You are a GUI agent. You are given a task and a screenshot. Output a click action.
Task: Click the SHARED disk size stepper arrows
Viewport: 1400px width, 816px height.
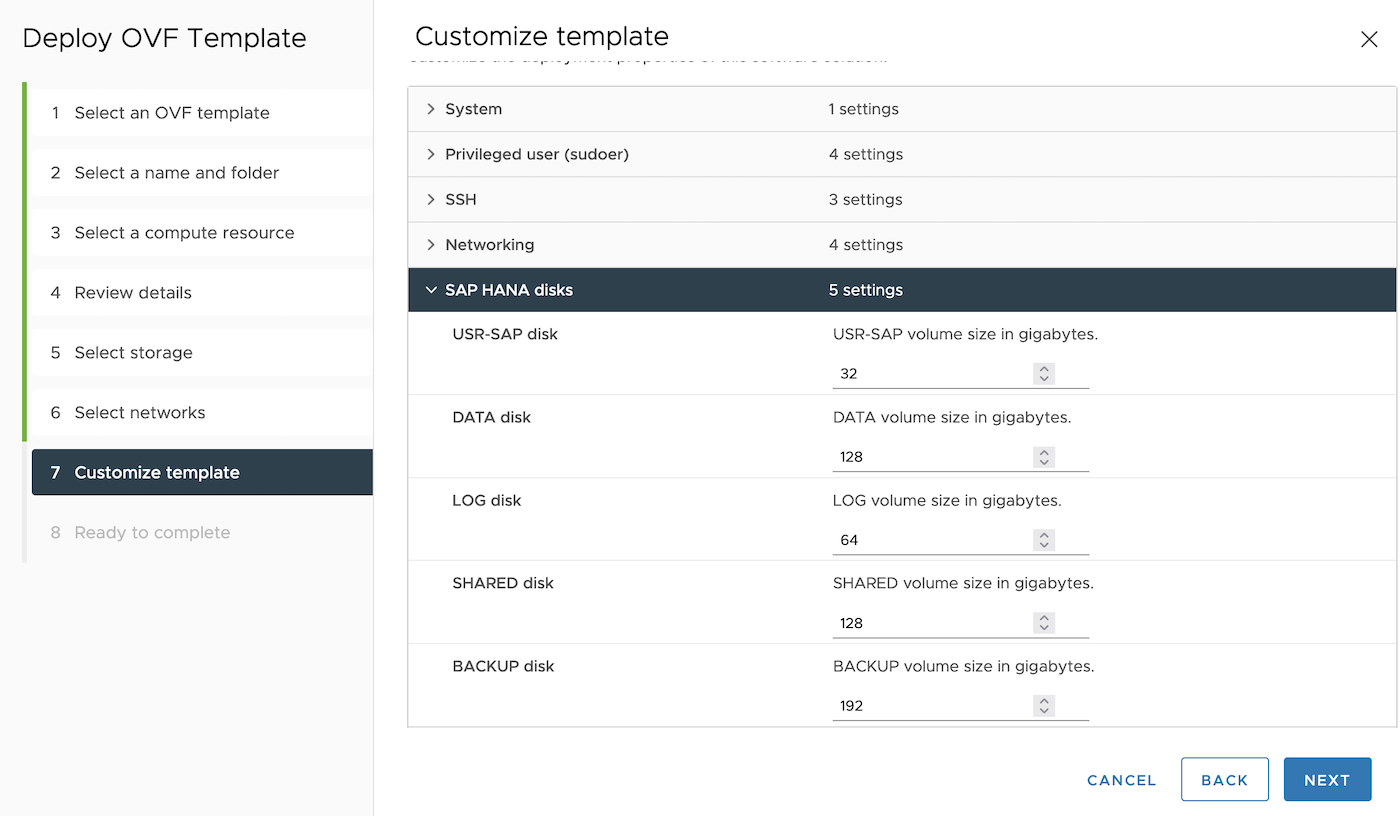tap(1044, 623)
